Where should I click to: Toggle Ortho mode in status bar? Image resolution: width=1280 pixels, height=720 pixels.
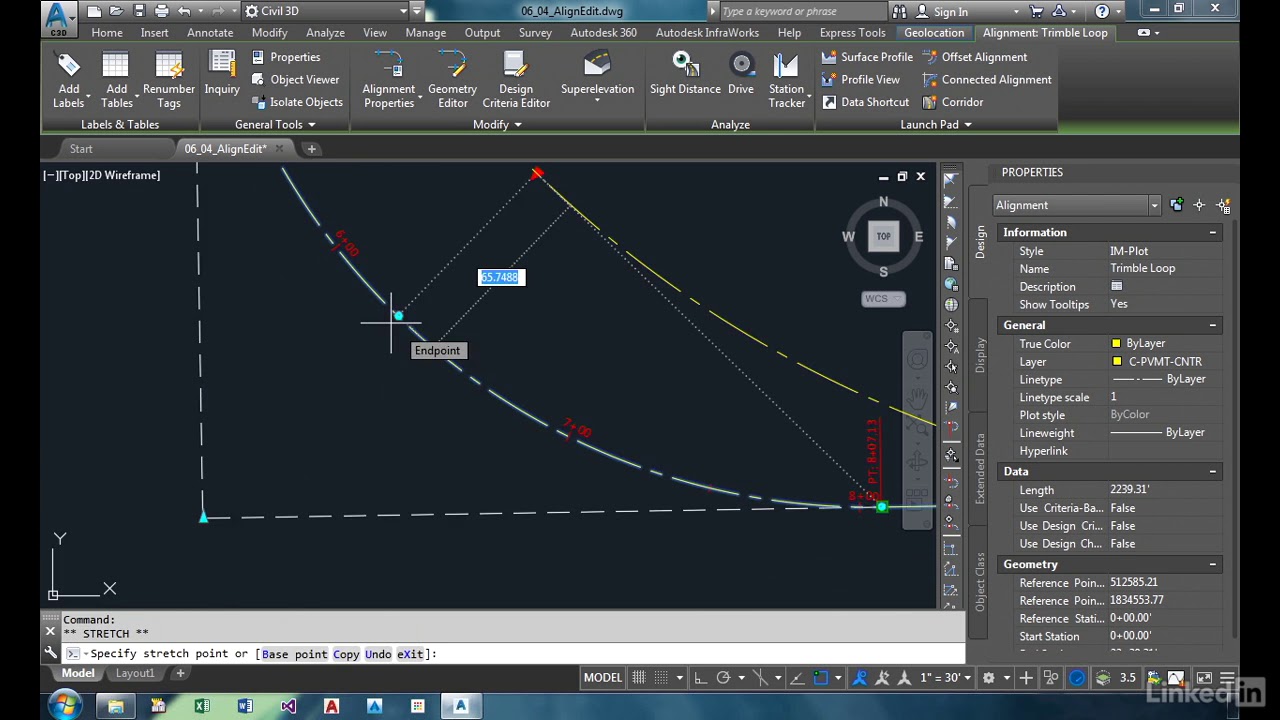(x=701, y=678)
